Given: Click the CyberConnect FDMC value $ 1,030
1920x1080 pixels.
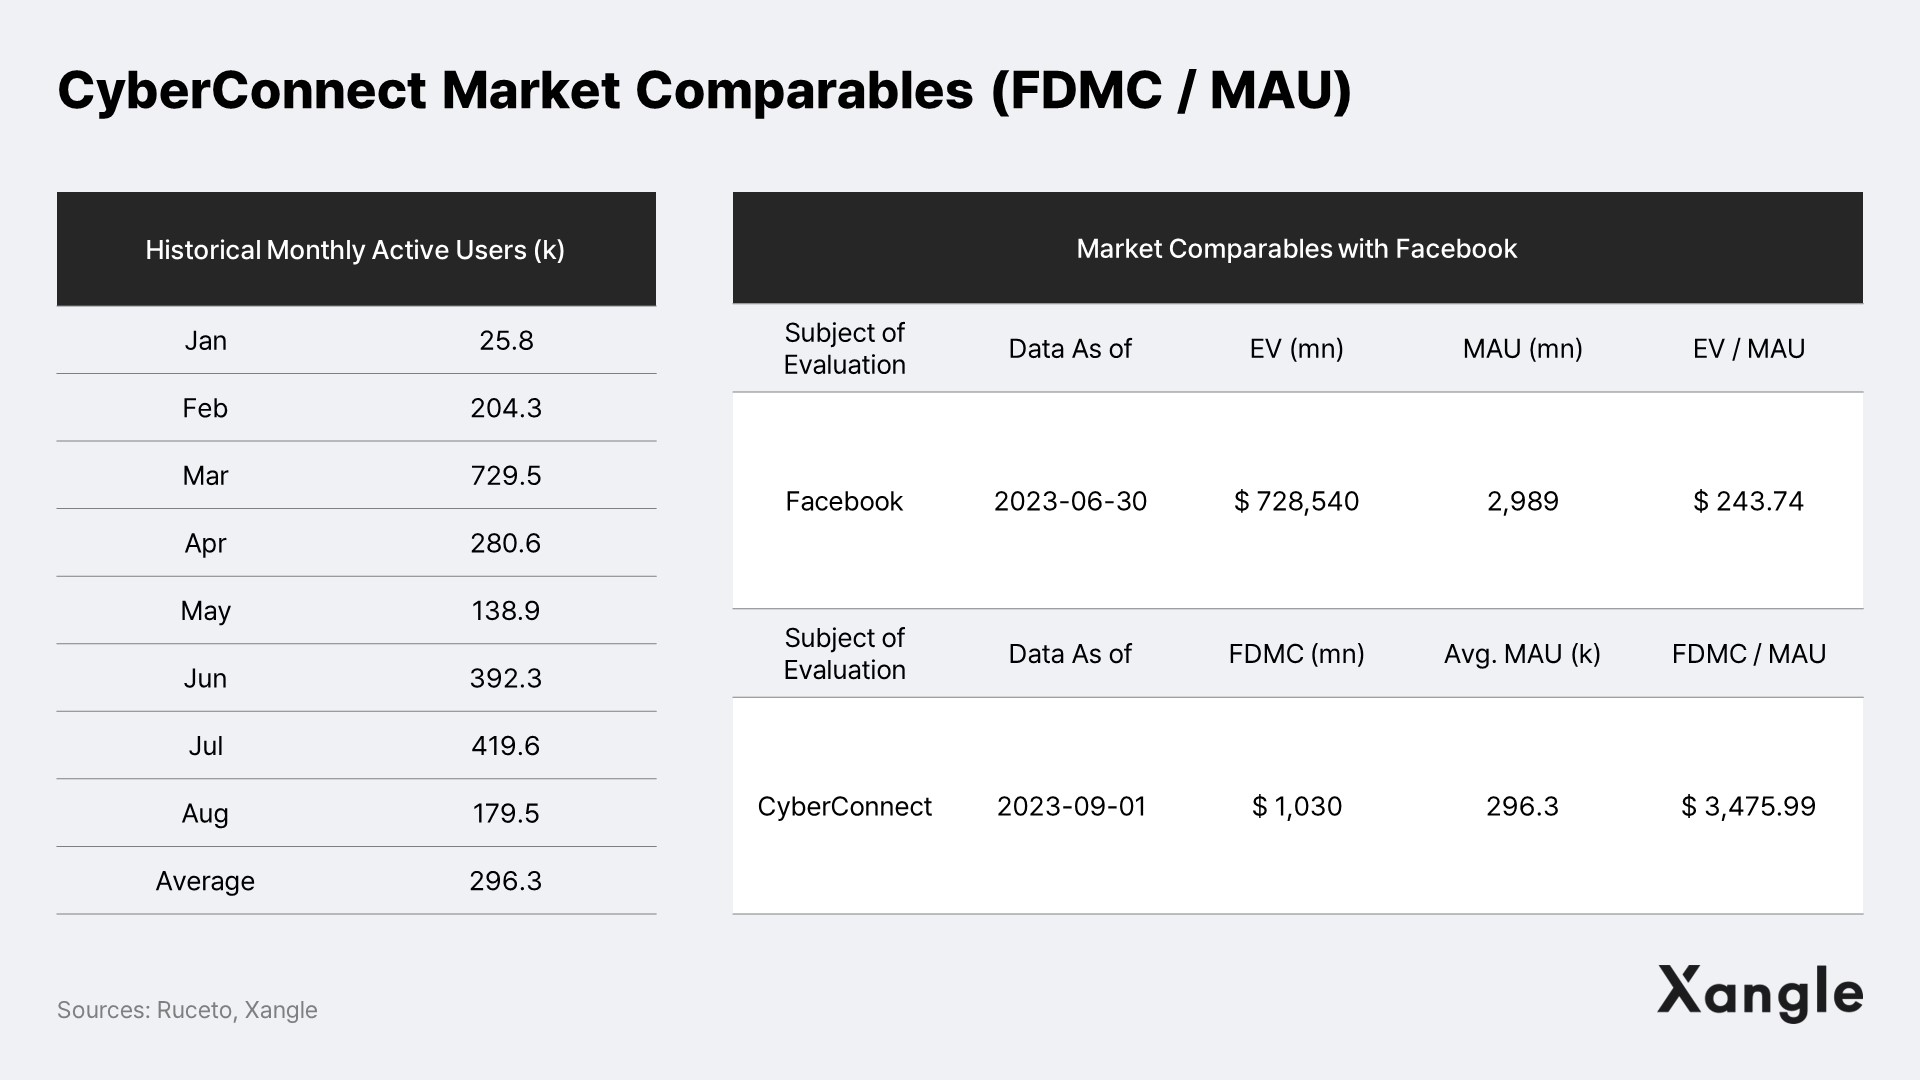Looking at the screenshot, I should click(1297, 806).
